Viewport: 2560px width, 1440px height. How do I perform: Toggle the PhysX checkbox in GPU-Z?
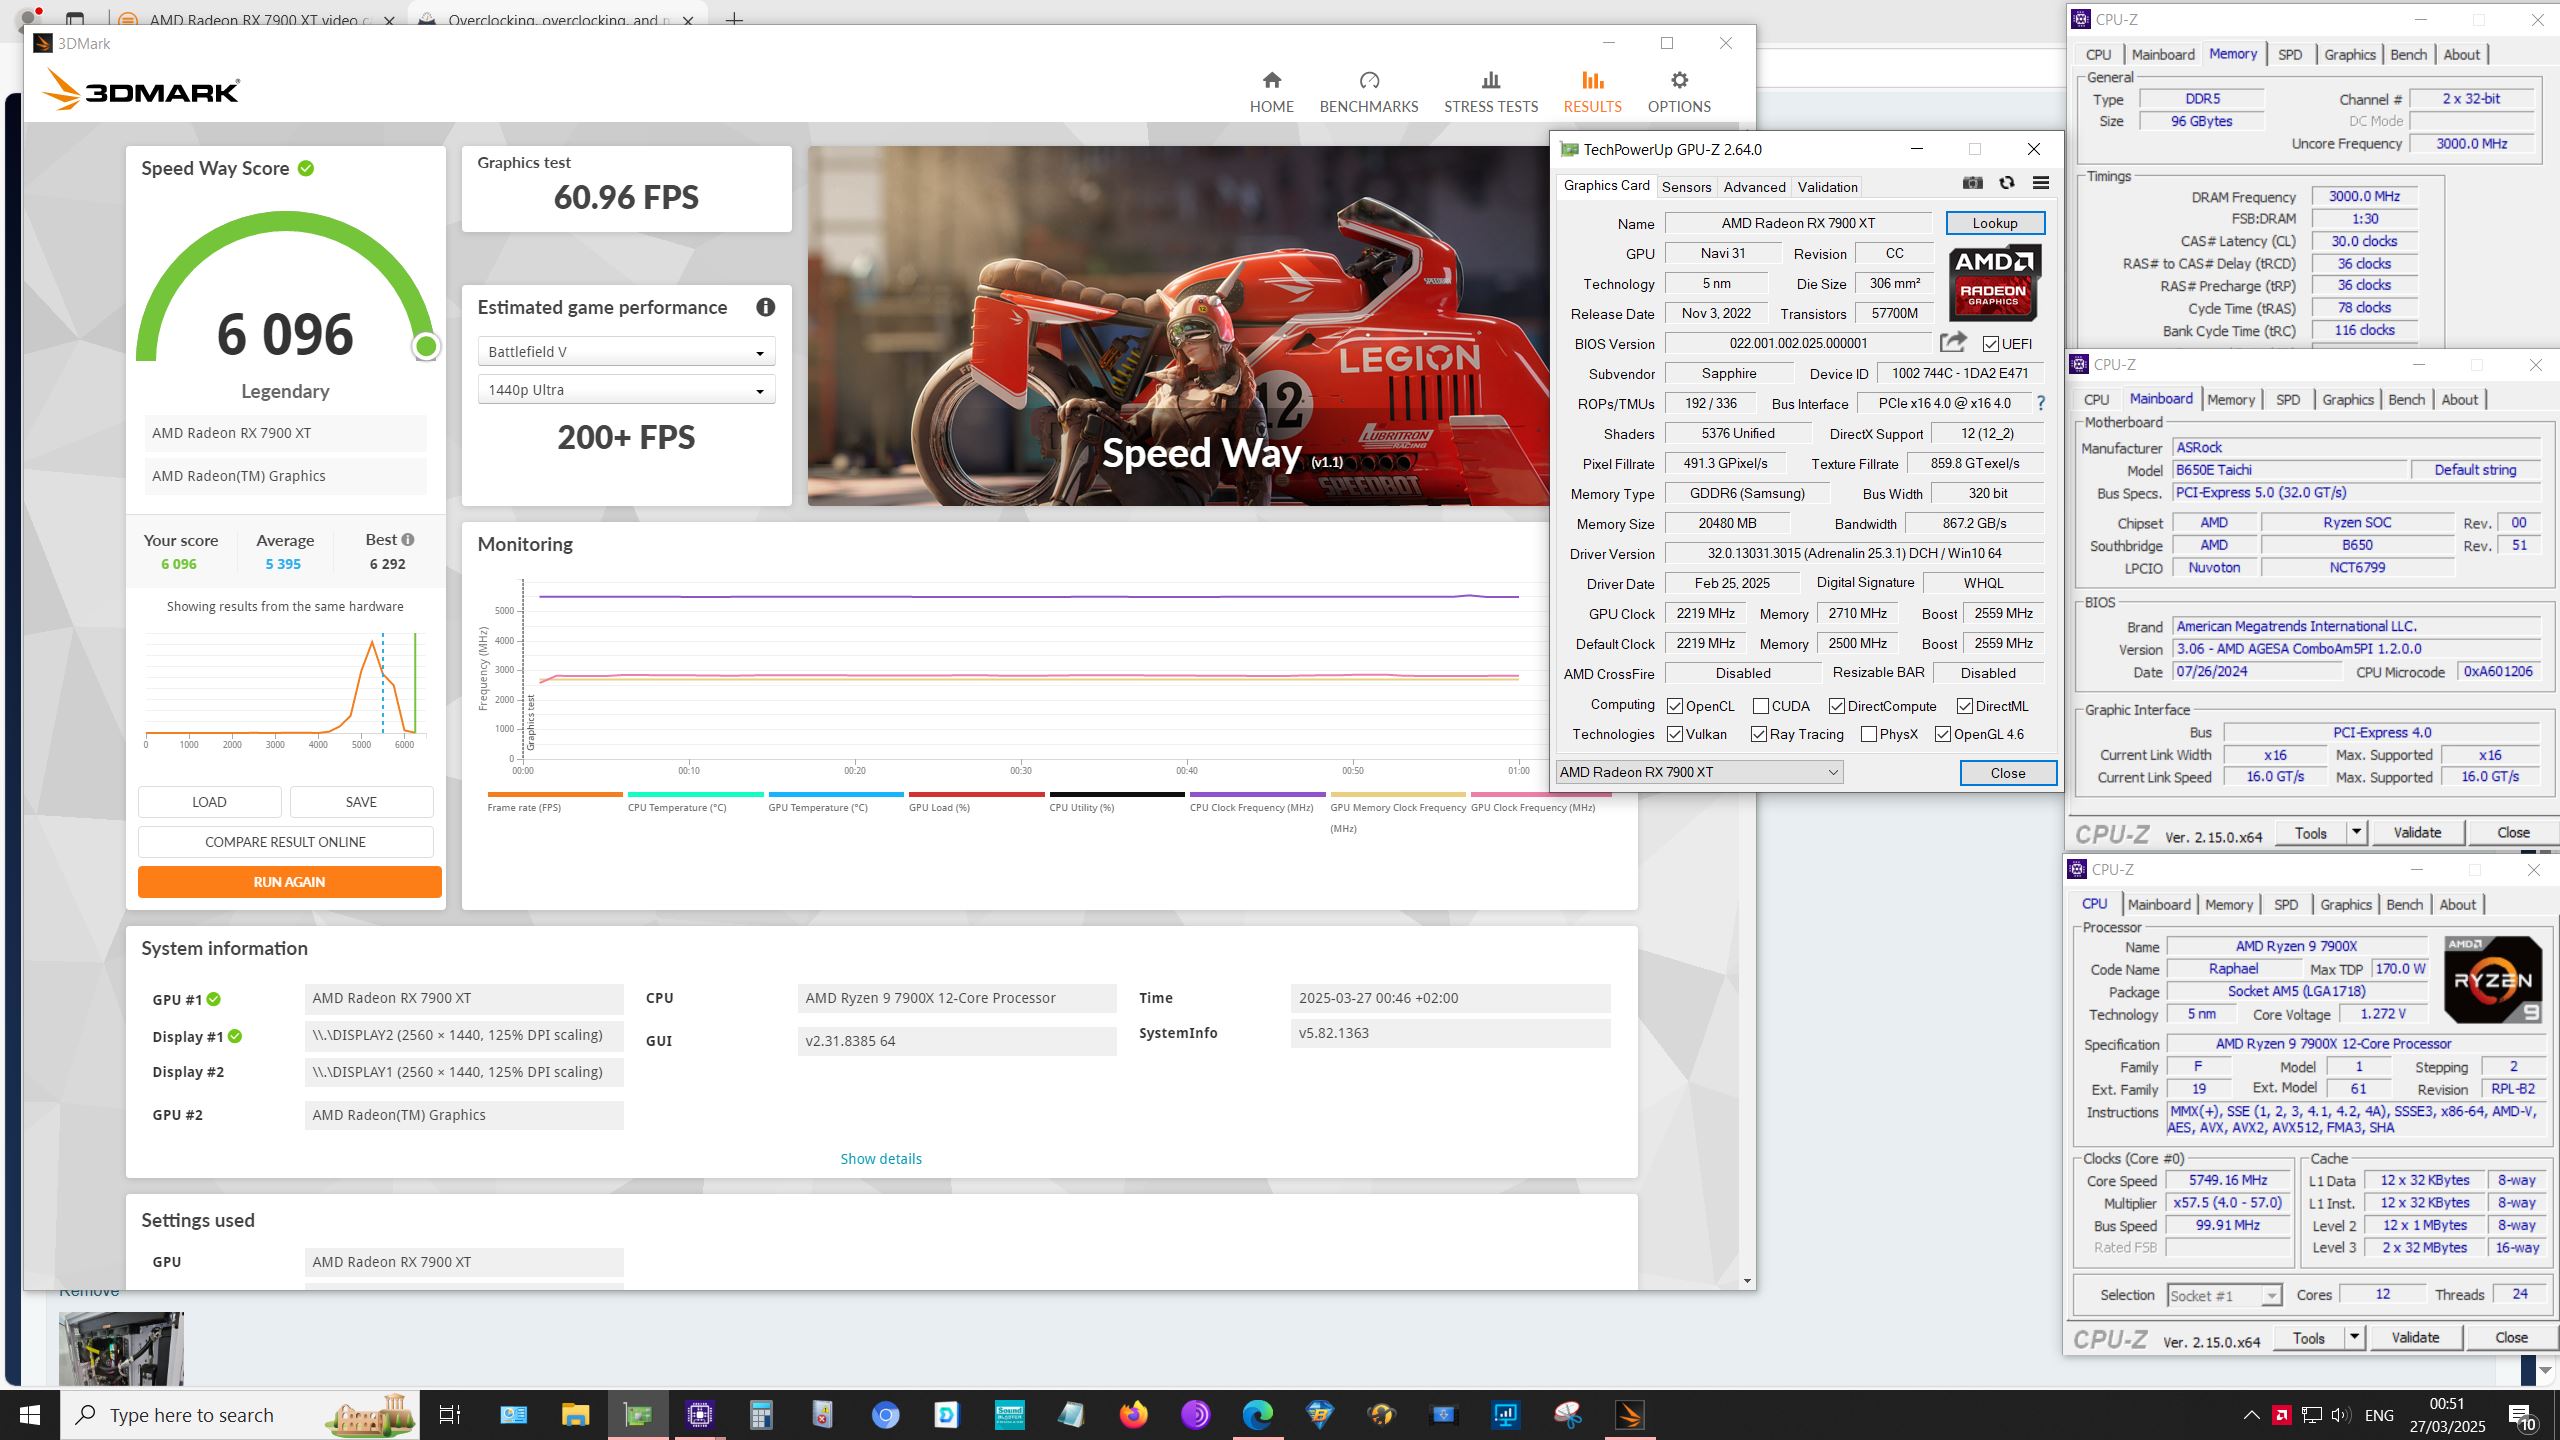(x=1869, y=734)
